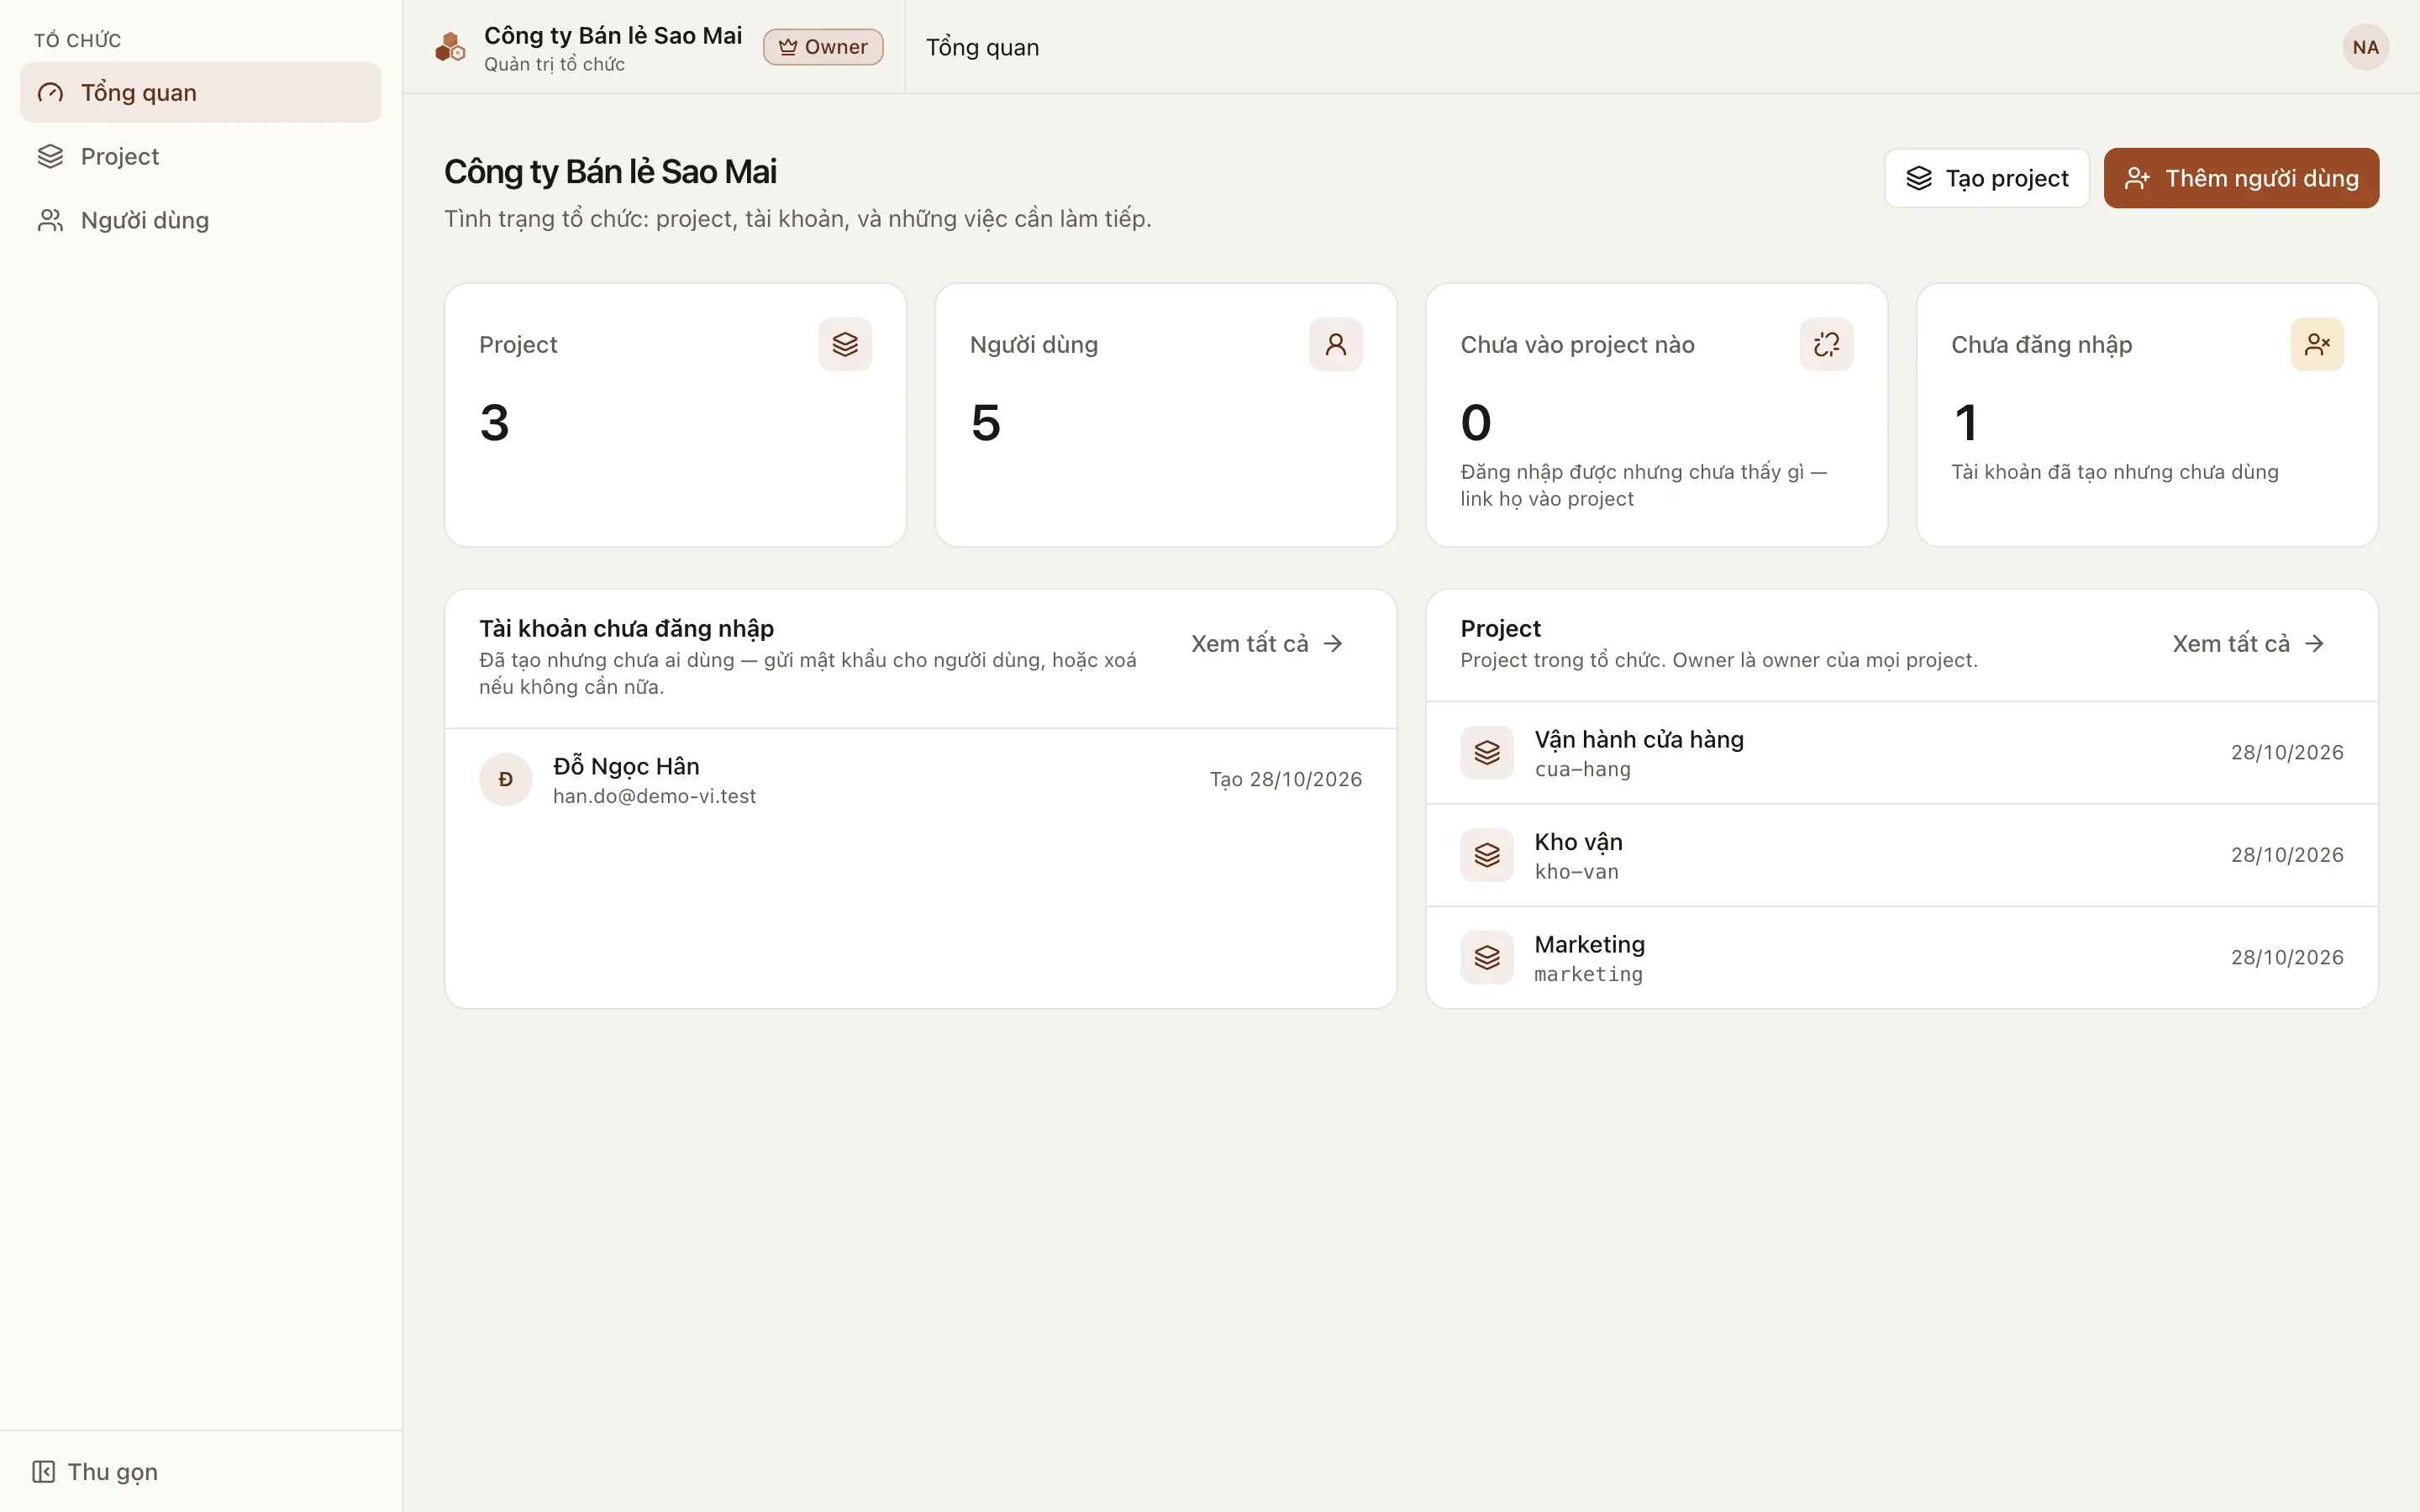
Task: Click the Tổng quan breadcrumb in header
Action: 982,47
